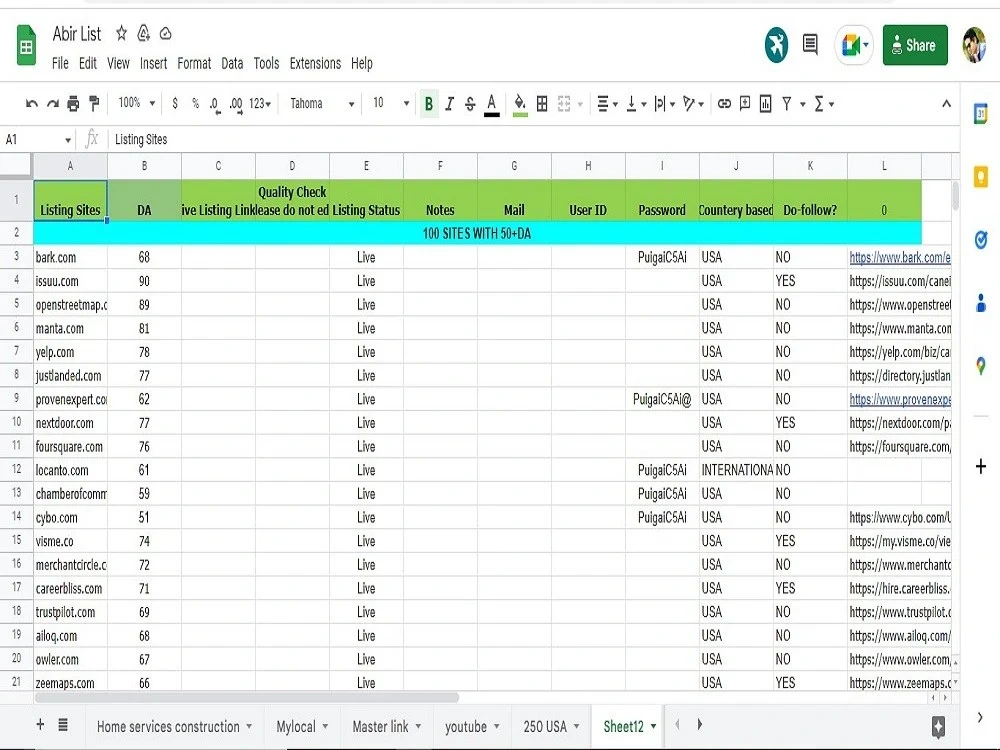Star the Abir List document
The width and height of the screenshot is (1000, 750).
click(121, 33)
